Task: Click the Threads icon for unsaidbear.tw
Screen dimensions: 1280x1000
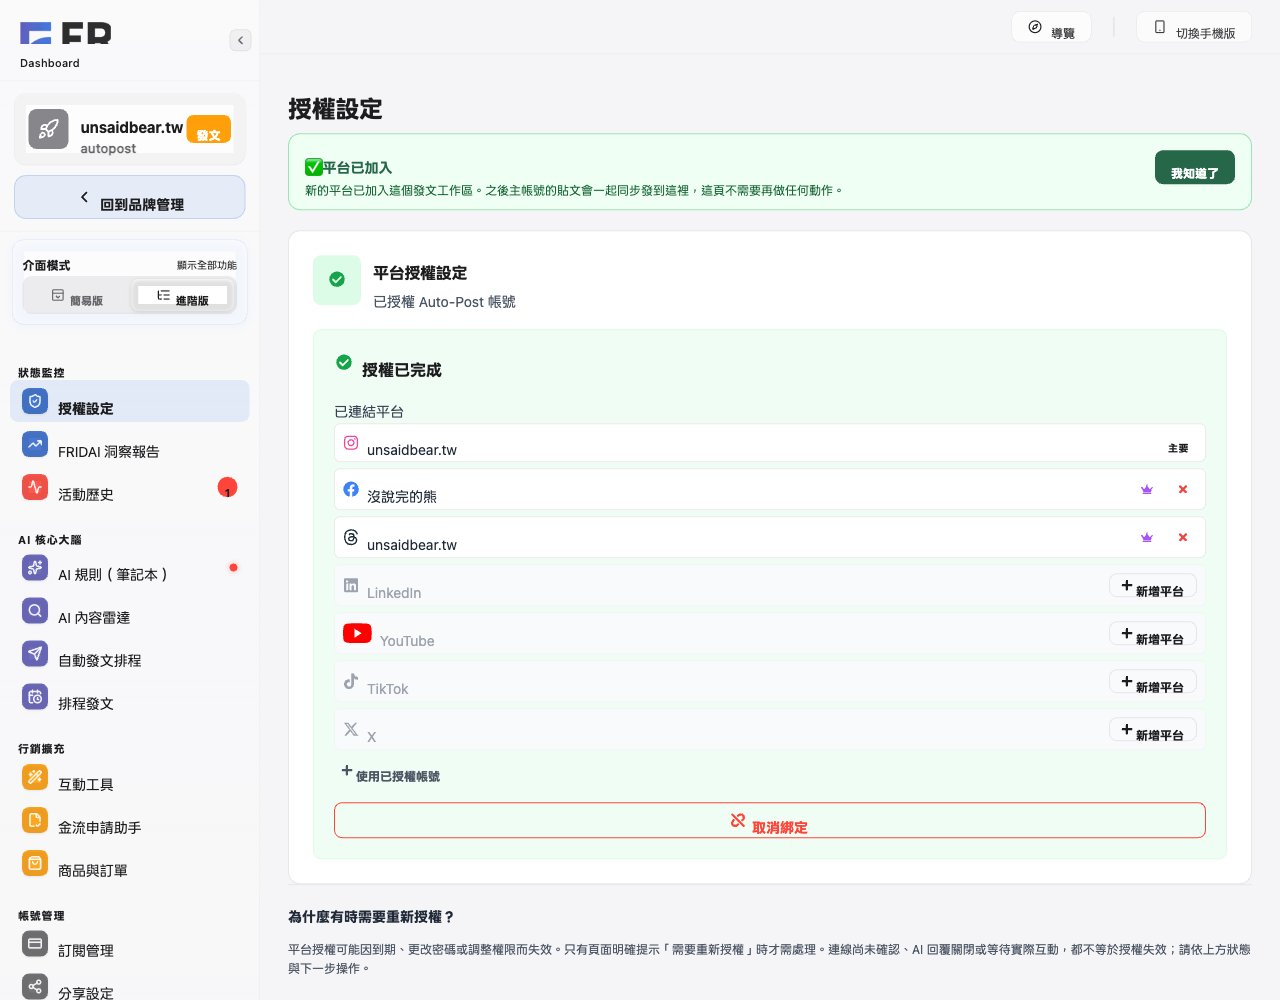Action: tap(351, 537)
